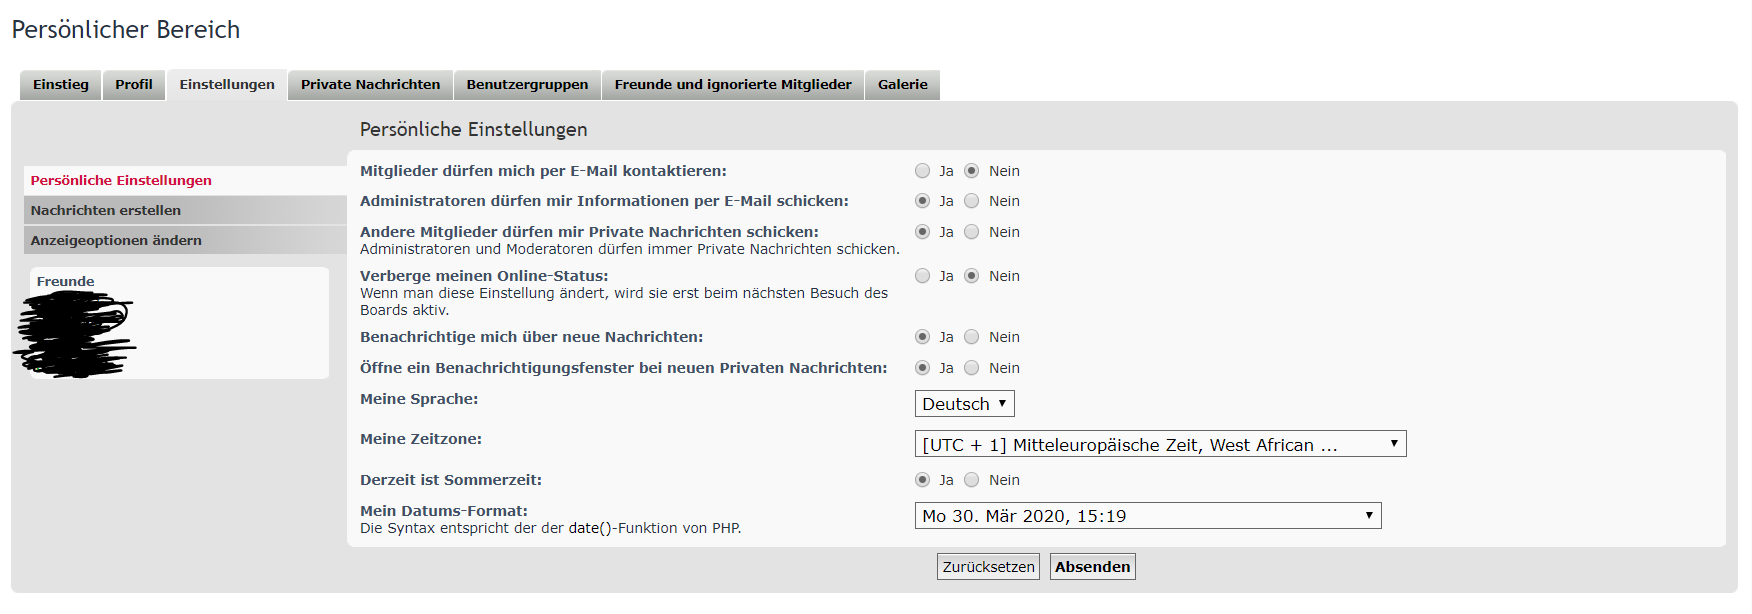This screenshot has width=1752, height=614.
Task: Disable private messages from other members
Action: [971, 232]
